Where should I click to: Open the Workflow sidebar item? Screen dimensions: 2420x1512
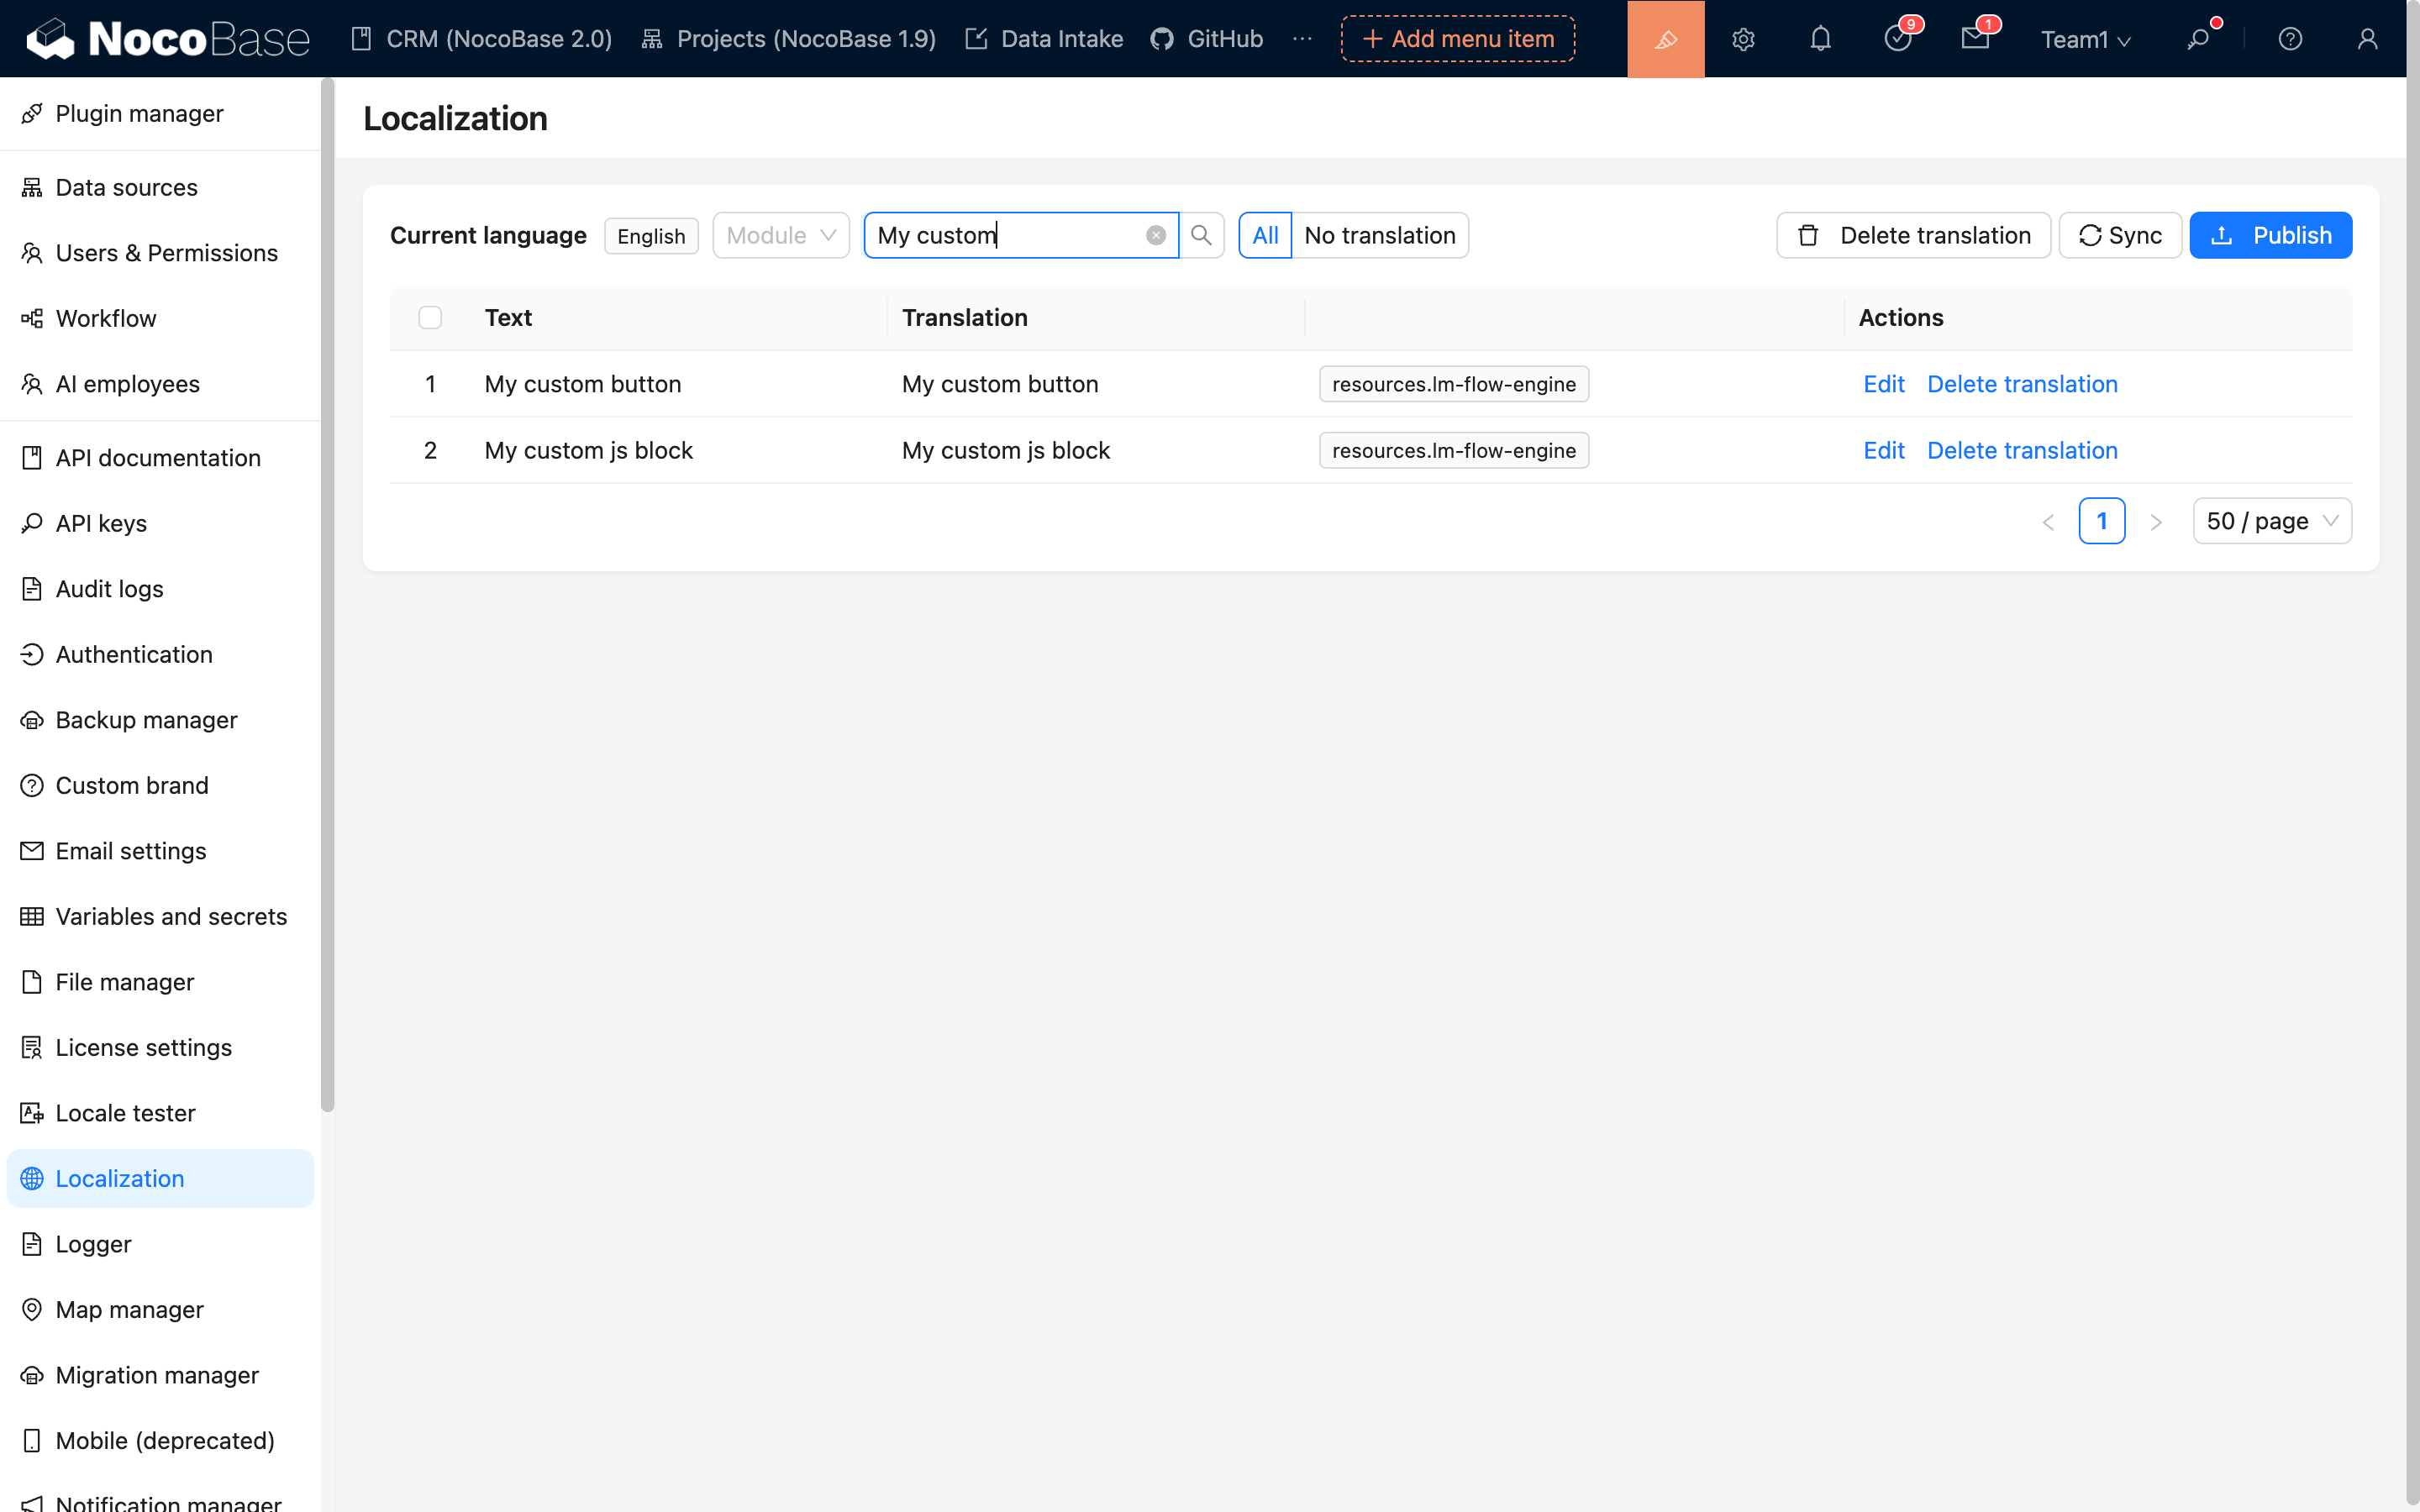pyautogui.click(x=106, y=318)
